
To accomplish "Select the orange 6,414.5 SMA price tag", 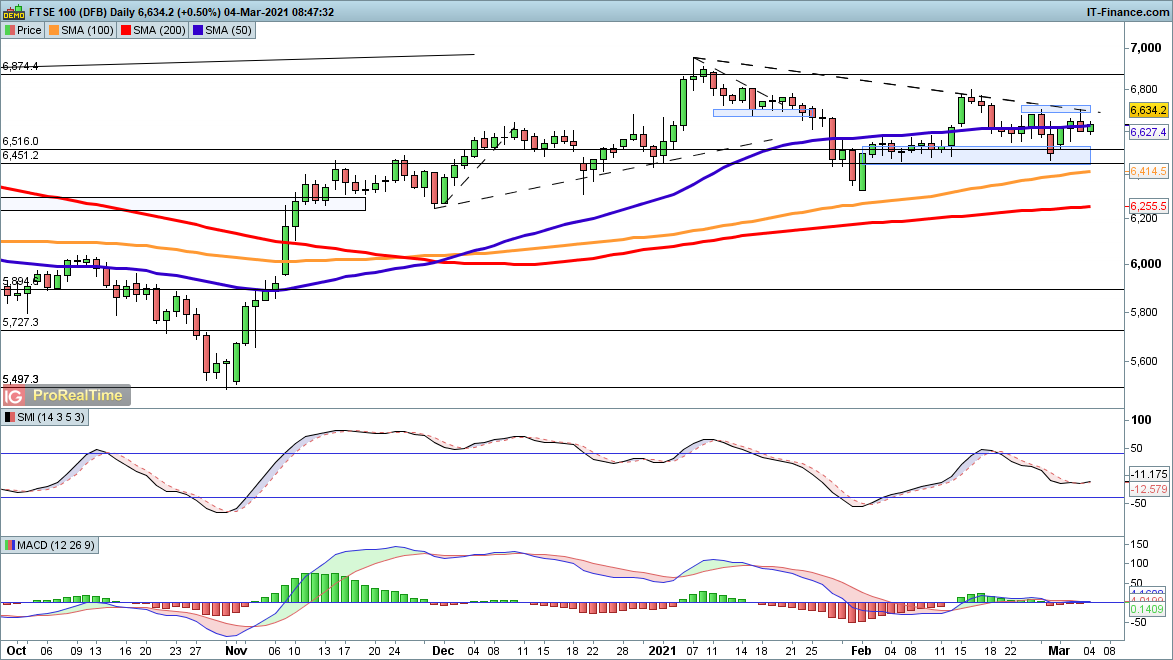I will tap(1148, 172).
